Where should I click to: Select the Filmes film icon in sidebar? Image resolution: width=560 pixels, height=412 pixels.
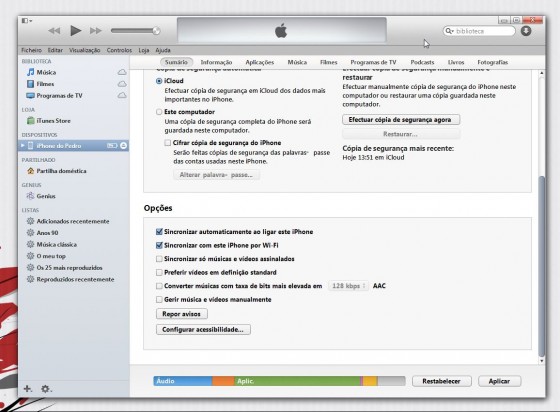tap(31, 84)
